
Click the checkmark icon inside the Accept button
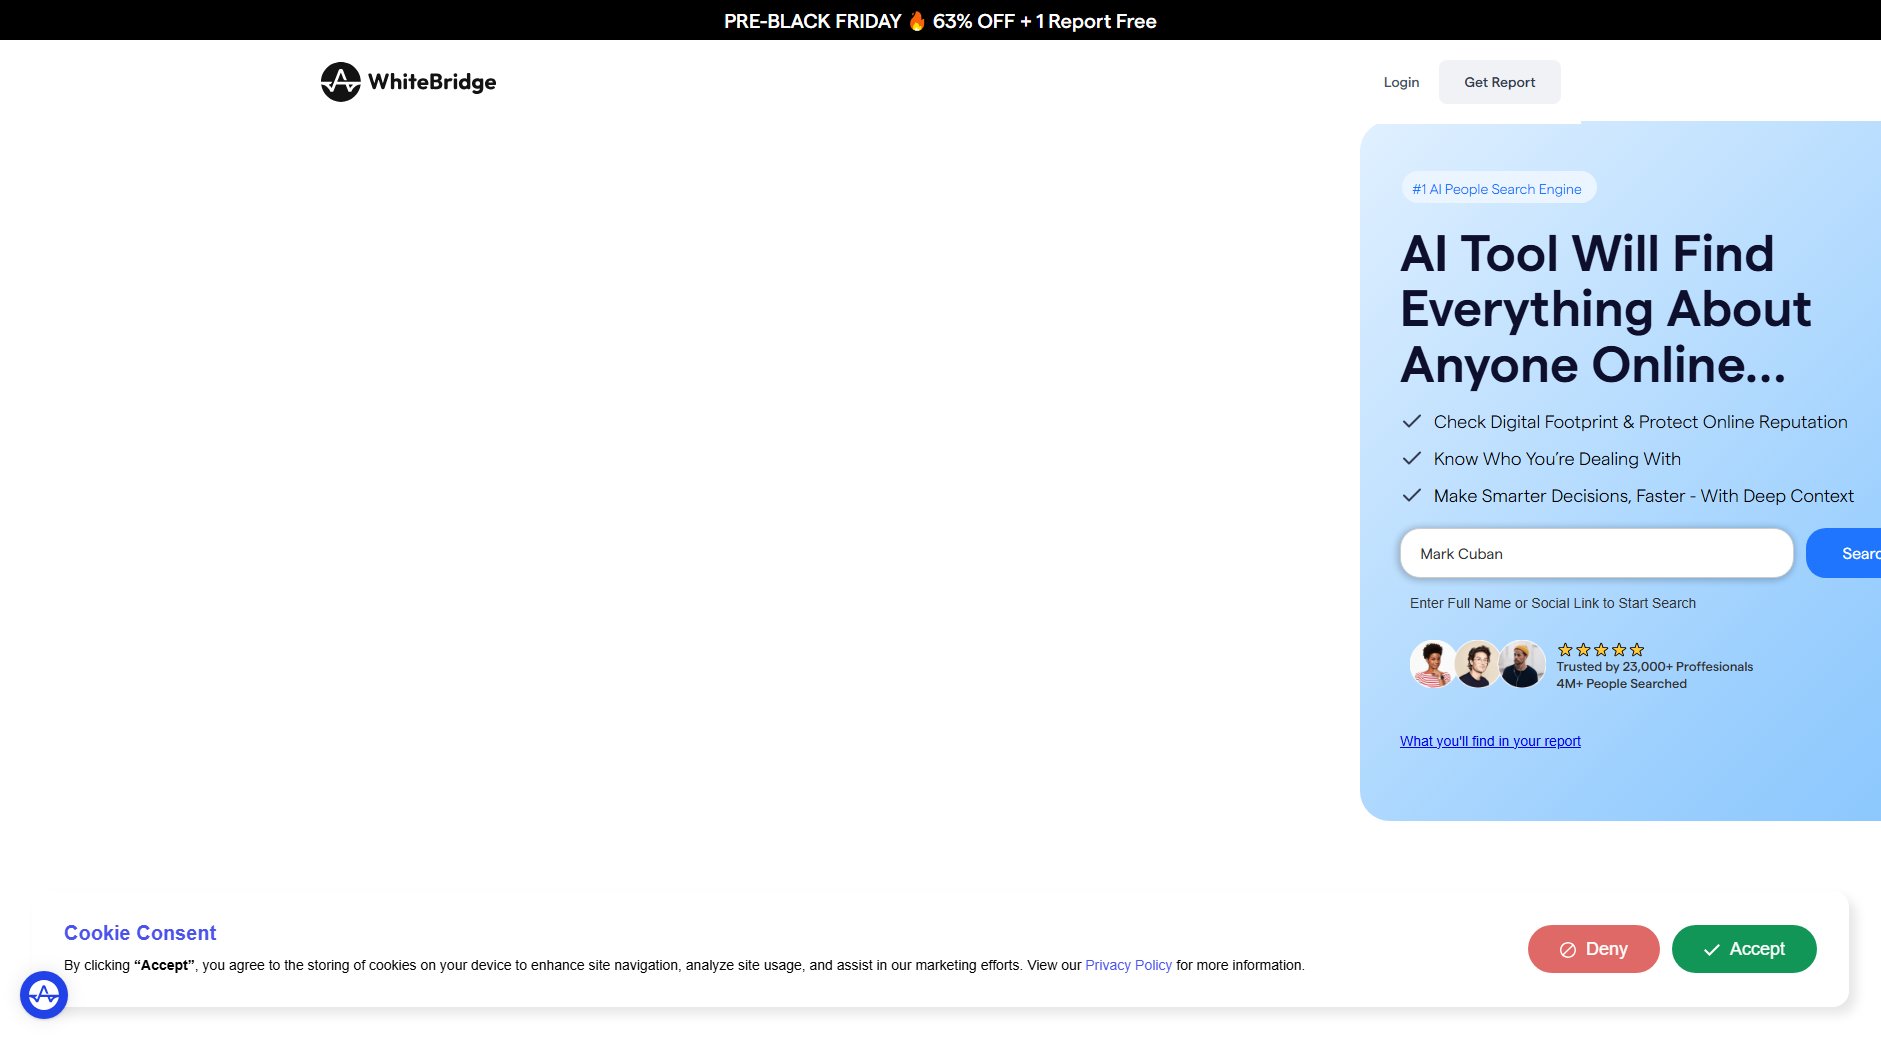(1711, 949)
